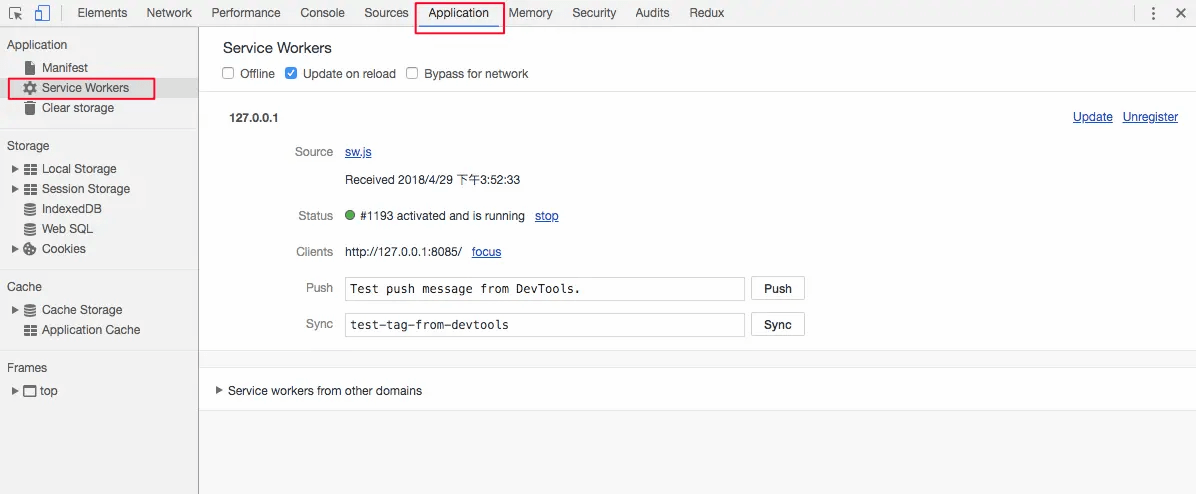Expand Service workers from other domains
This screenshot has width=1196, height=494.
click(x=219, y=391)
